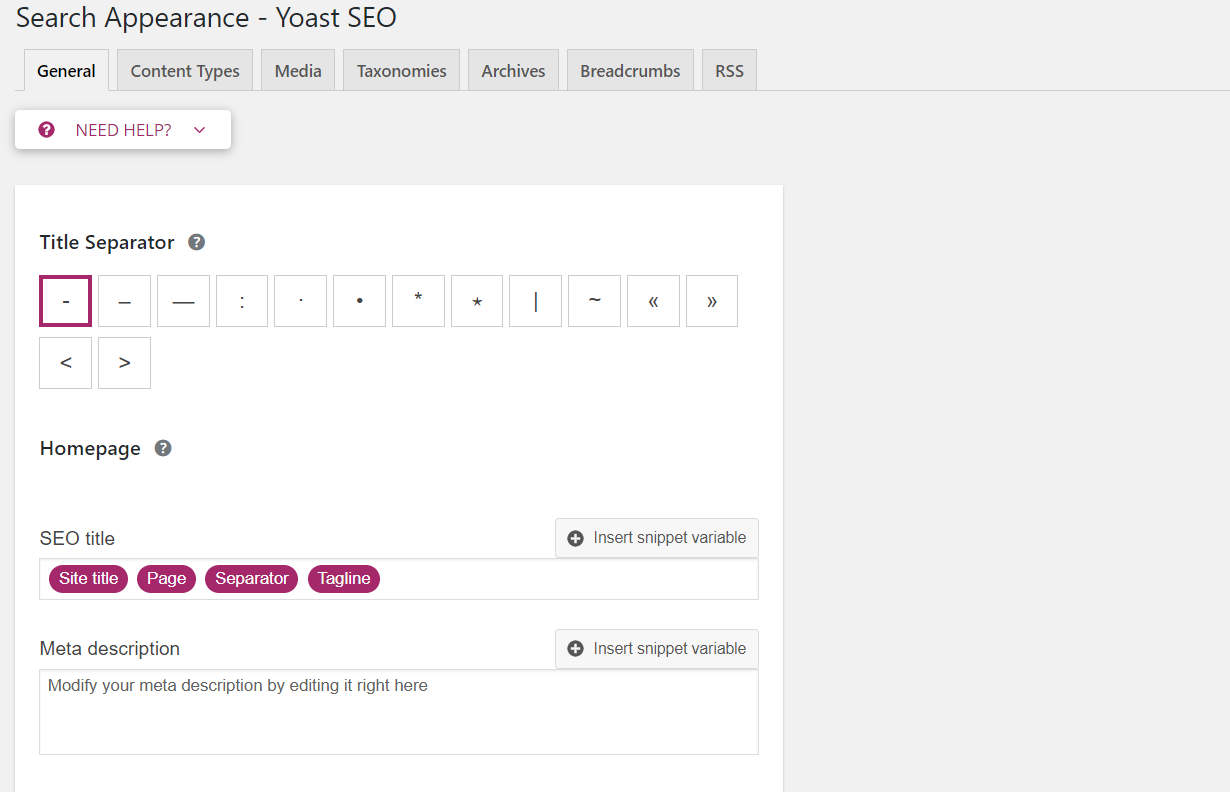Click the Title Separator help question icon
The image size is (1230, 792).
tap(197, 242)
